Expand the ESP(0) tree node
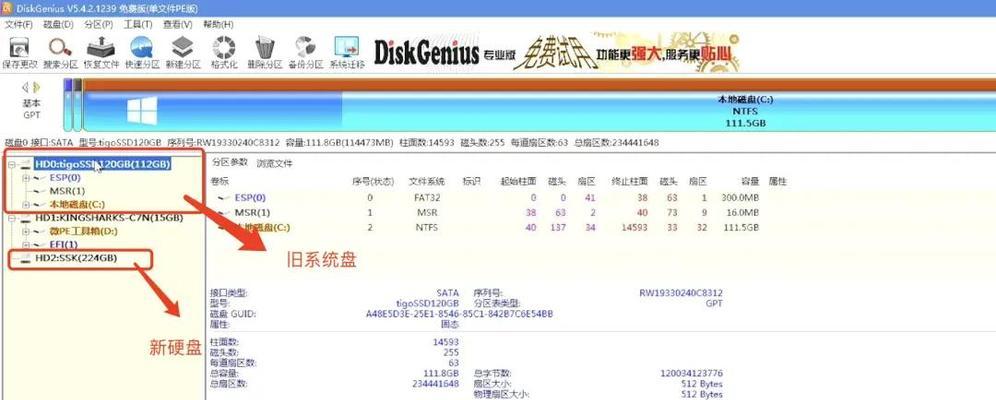This screenshot has height=400, width=996. tap(26, 178)
